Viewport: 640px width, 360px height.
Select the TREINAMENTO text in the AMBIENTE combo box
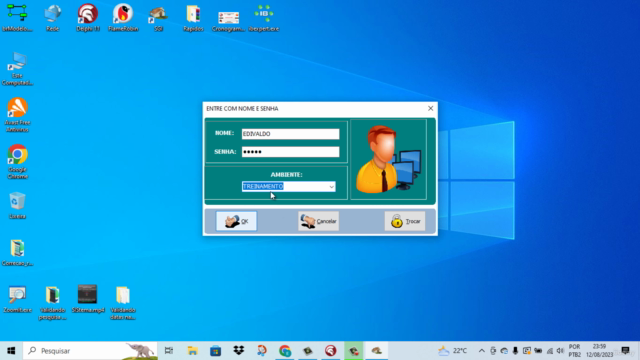point(263,187)
